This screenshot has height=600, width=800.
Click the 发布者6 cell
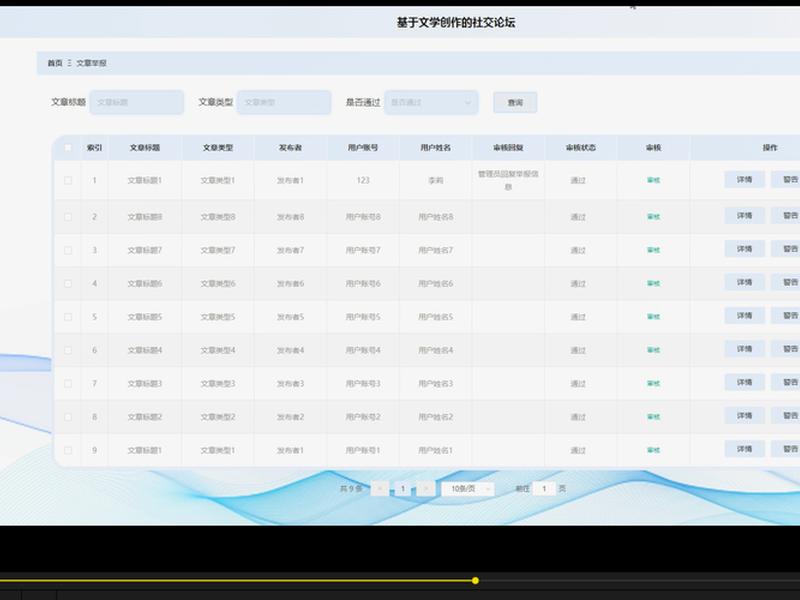coord(290,284)
